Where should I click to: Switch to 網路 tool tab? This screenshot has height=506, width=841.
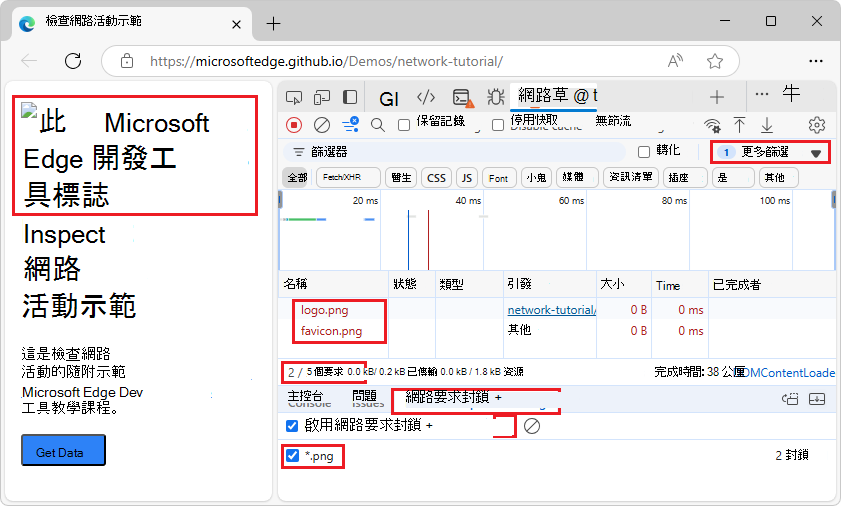(x=553, y=96)
